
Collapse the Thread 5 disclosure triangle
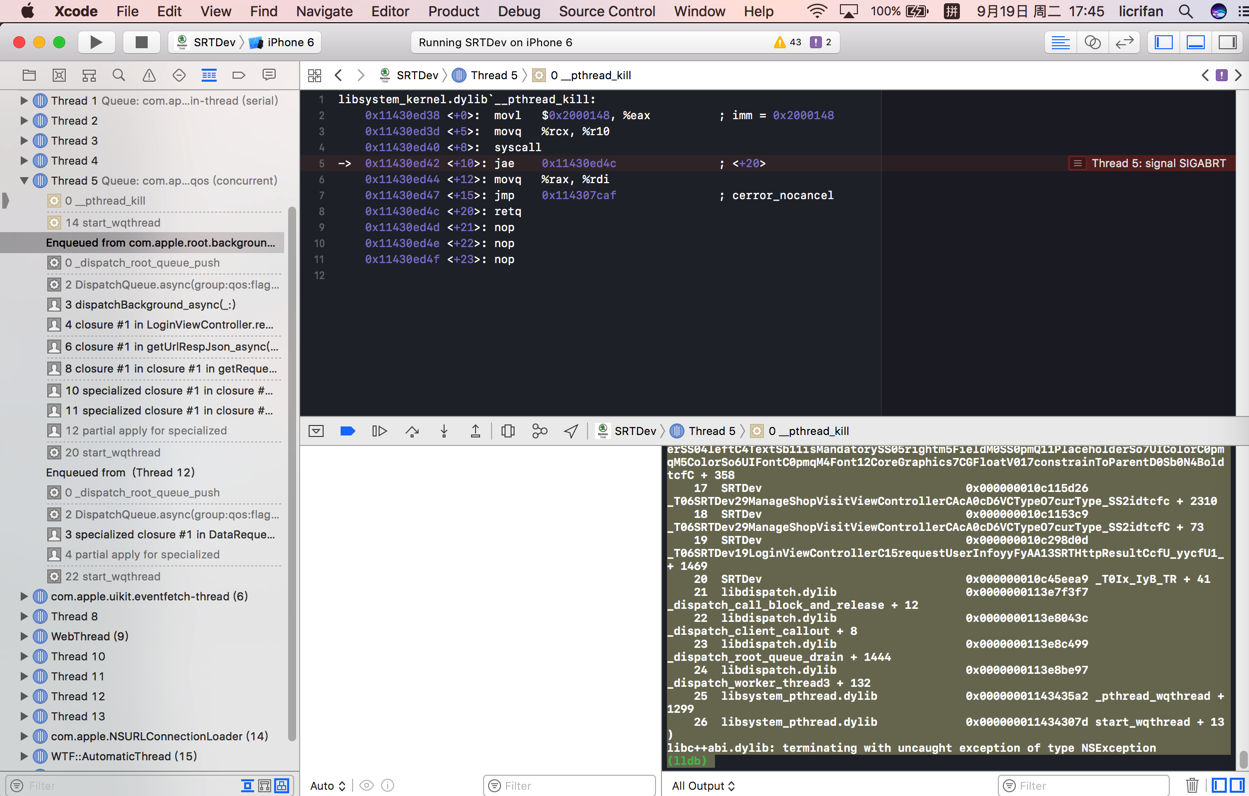tap(24, 181)
